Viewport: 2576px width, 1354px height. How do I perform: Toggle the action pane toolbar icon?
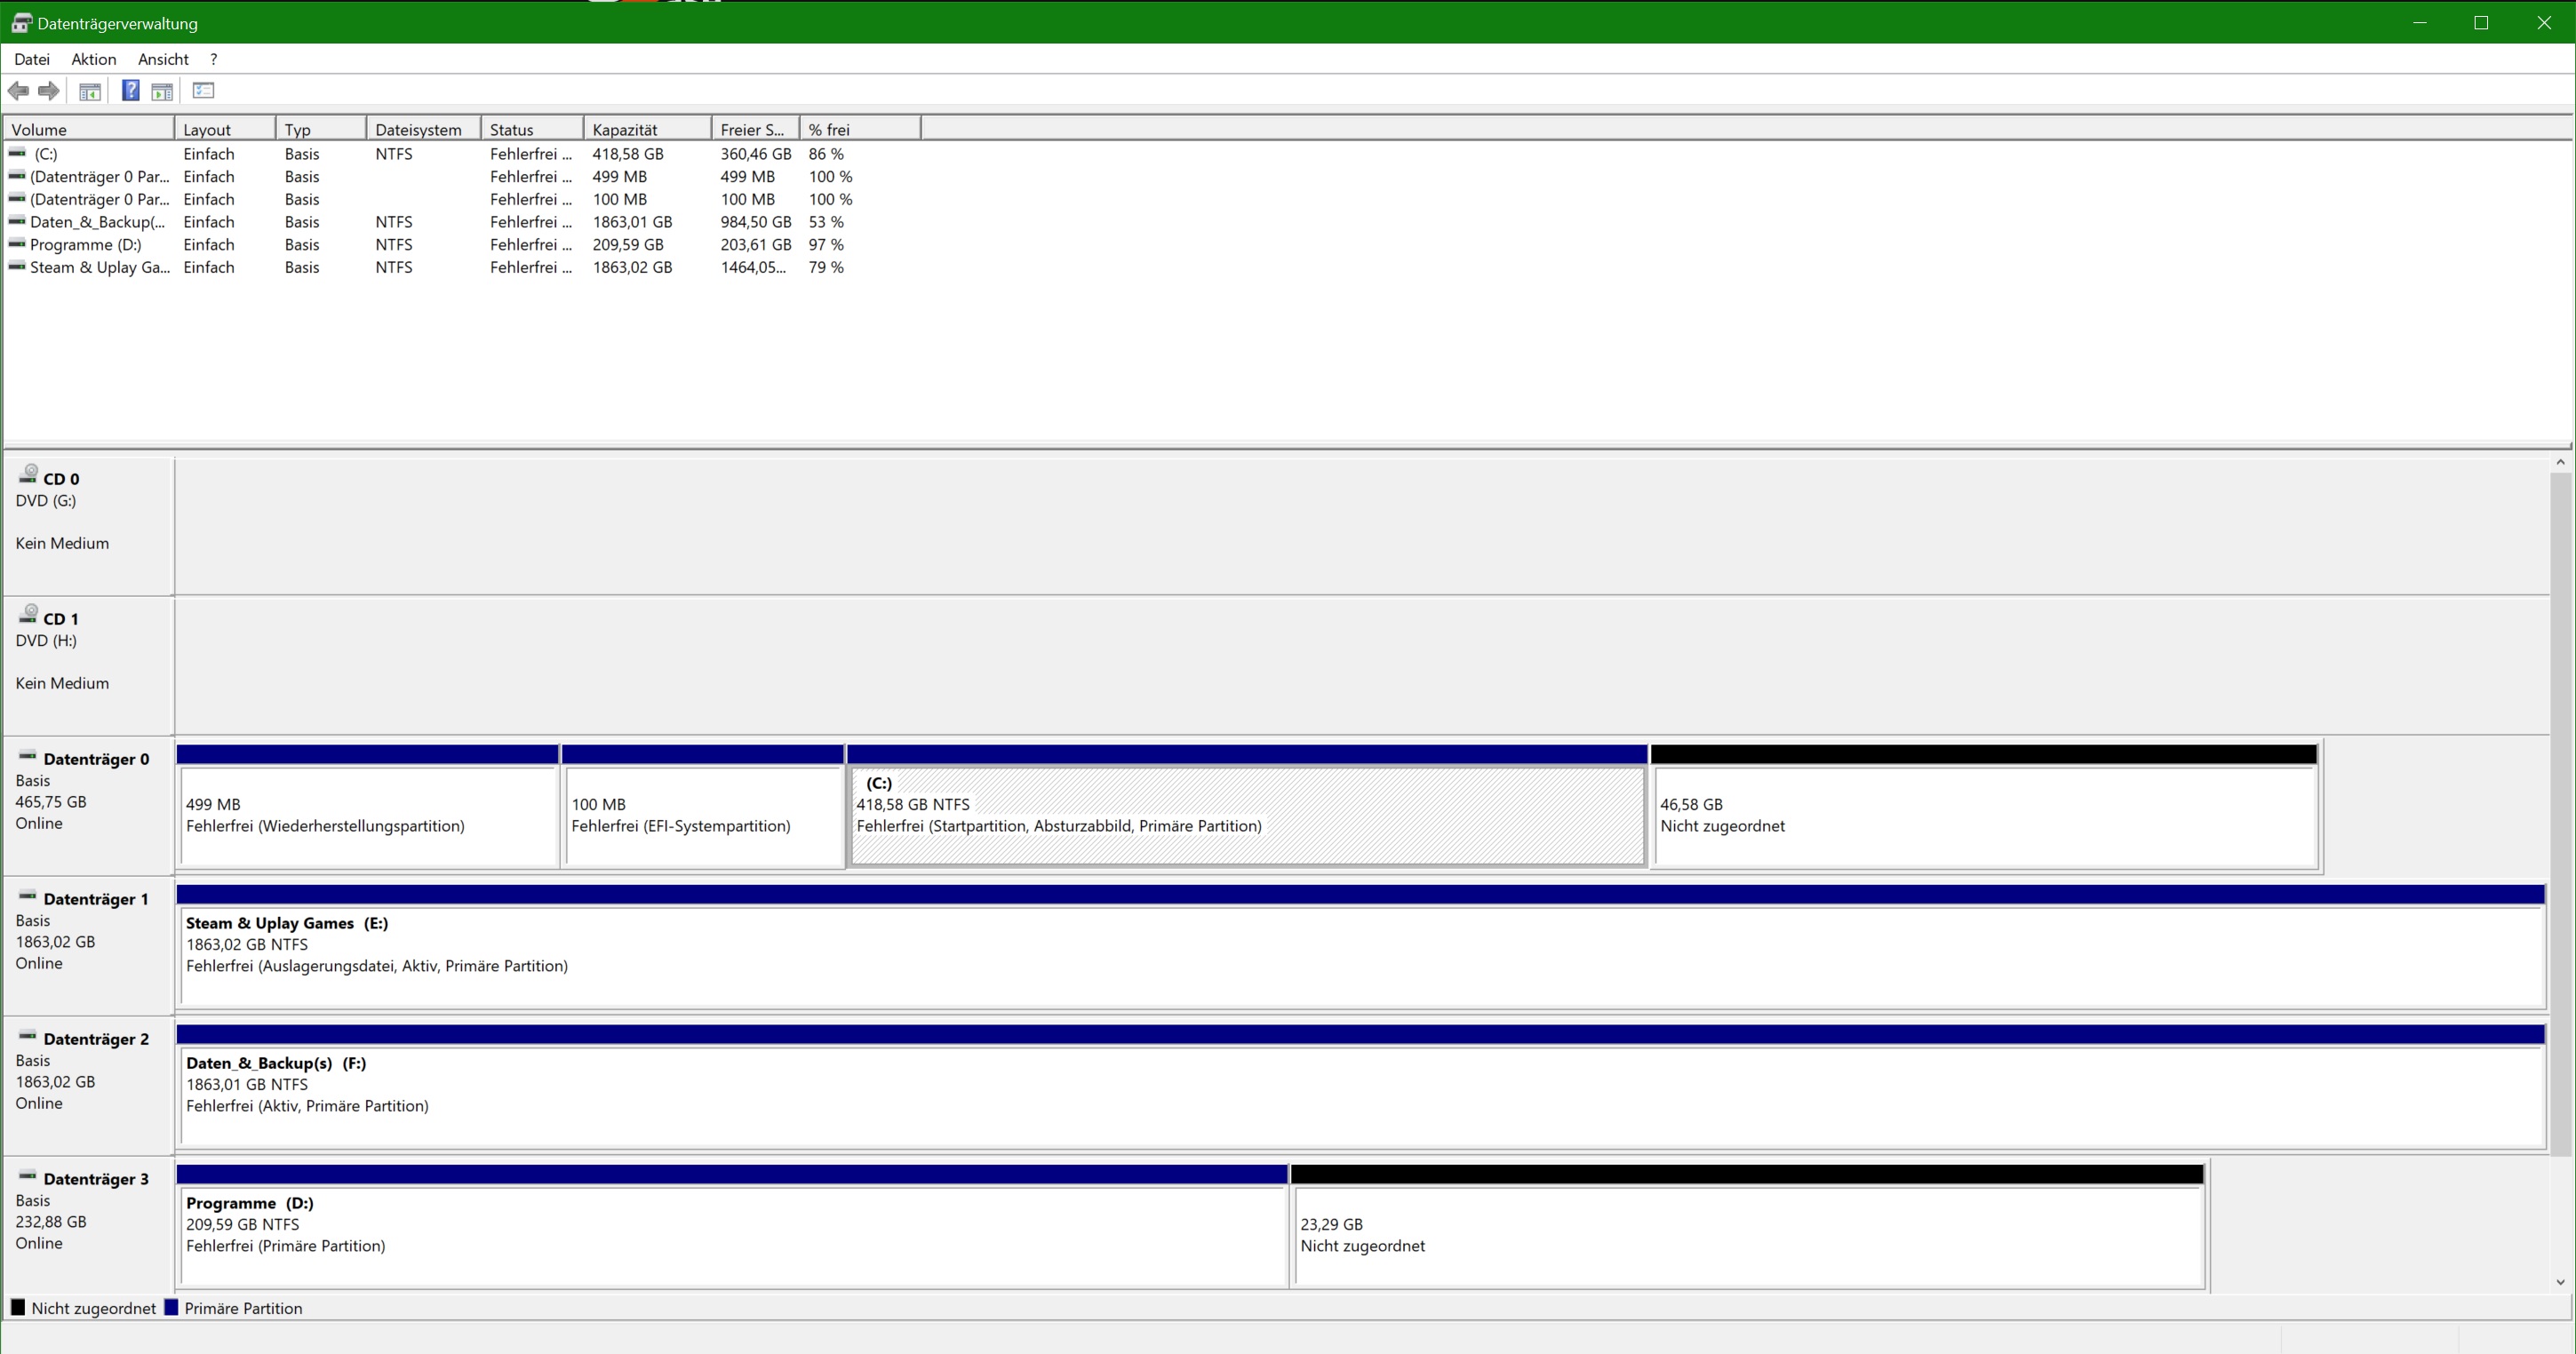[162, 91]
